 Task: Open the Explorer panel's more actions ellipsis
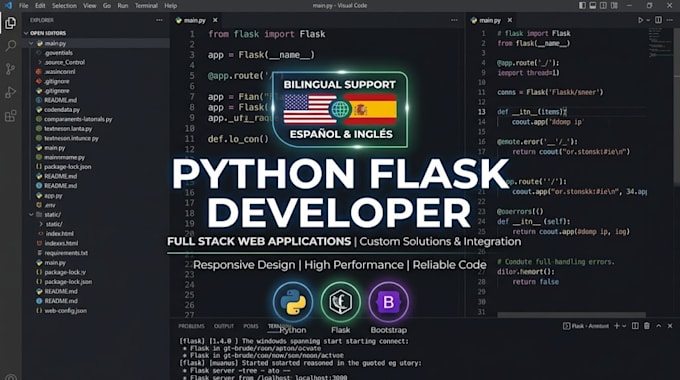tap(159, 20)
